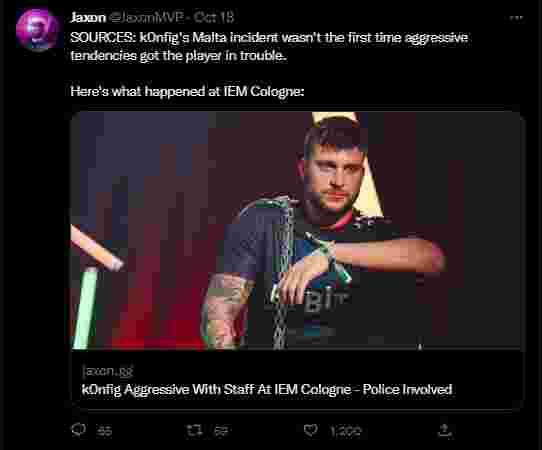Click the 'tendencies got the player' text line

coord(178,55)
